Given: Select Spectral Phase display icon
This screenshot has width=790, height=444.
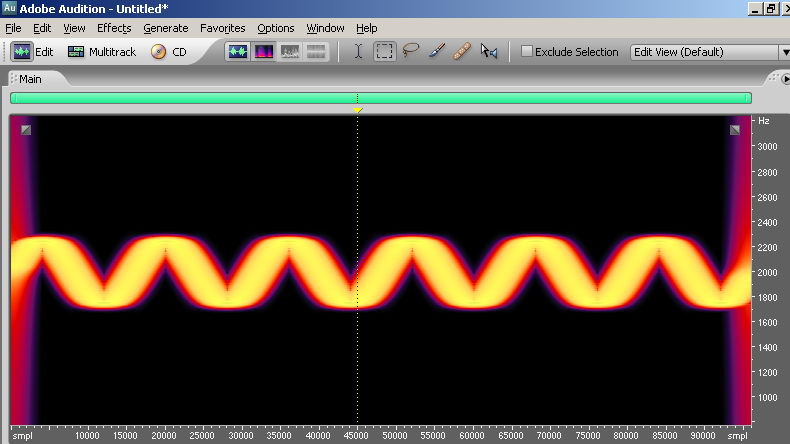Looking at the screenshot, I should click(316, 52).
